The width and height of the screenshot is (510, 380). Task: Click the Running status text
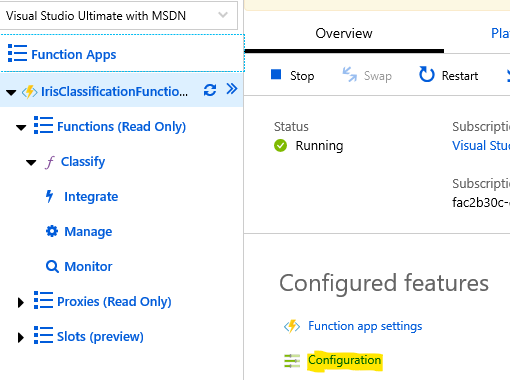(x=319, y=146)
